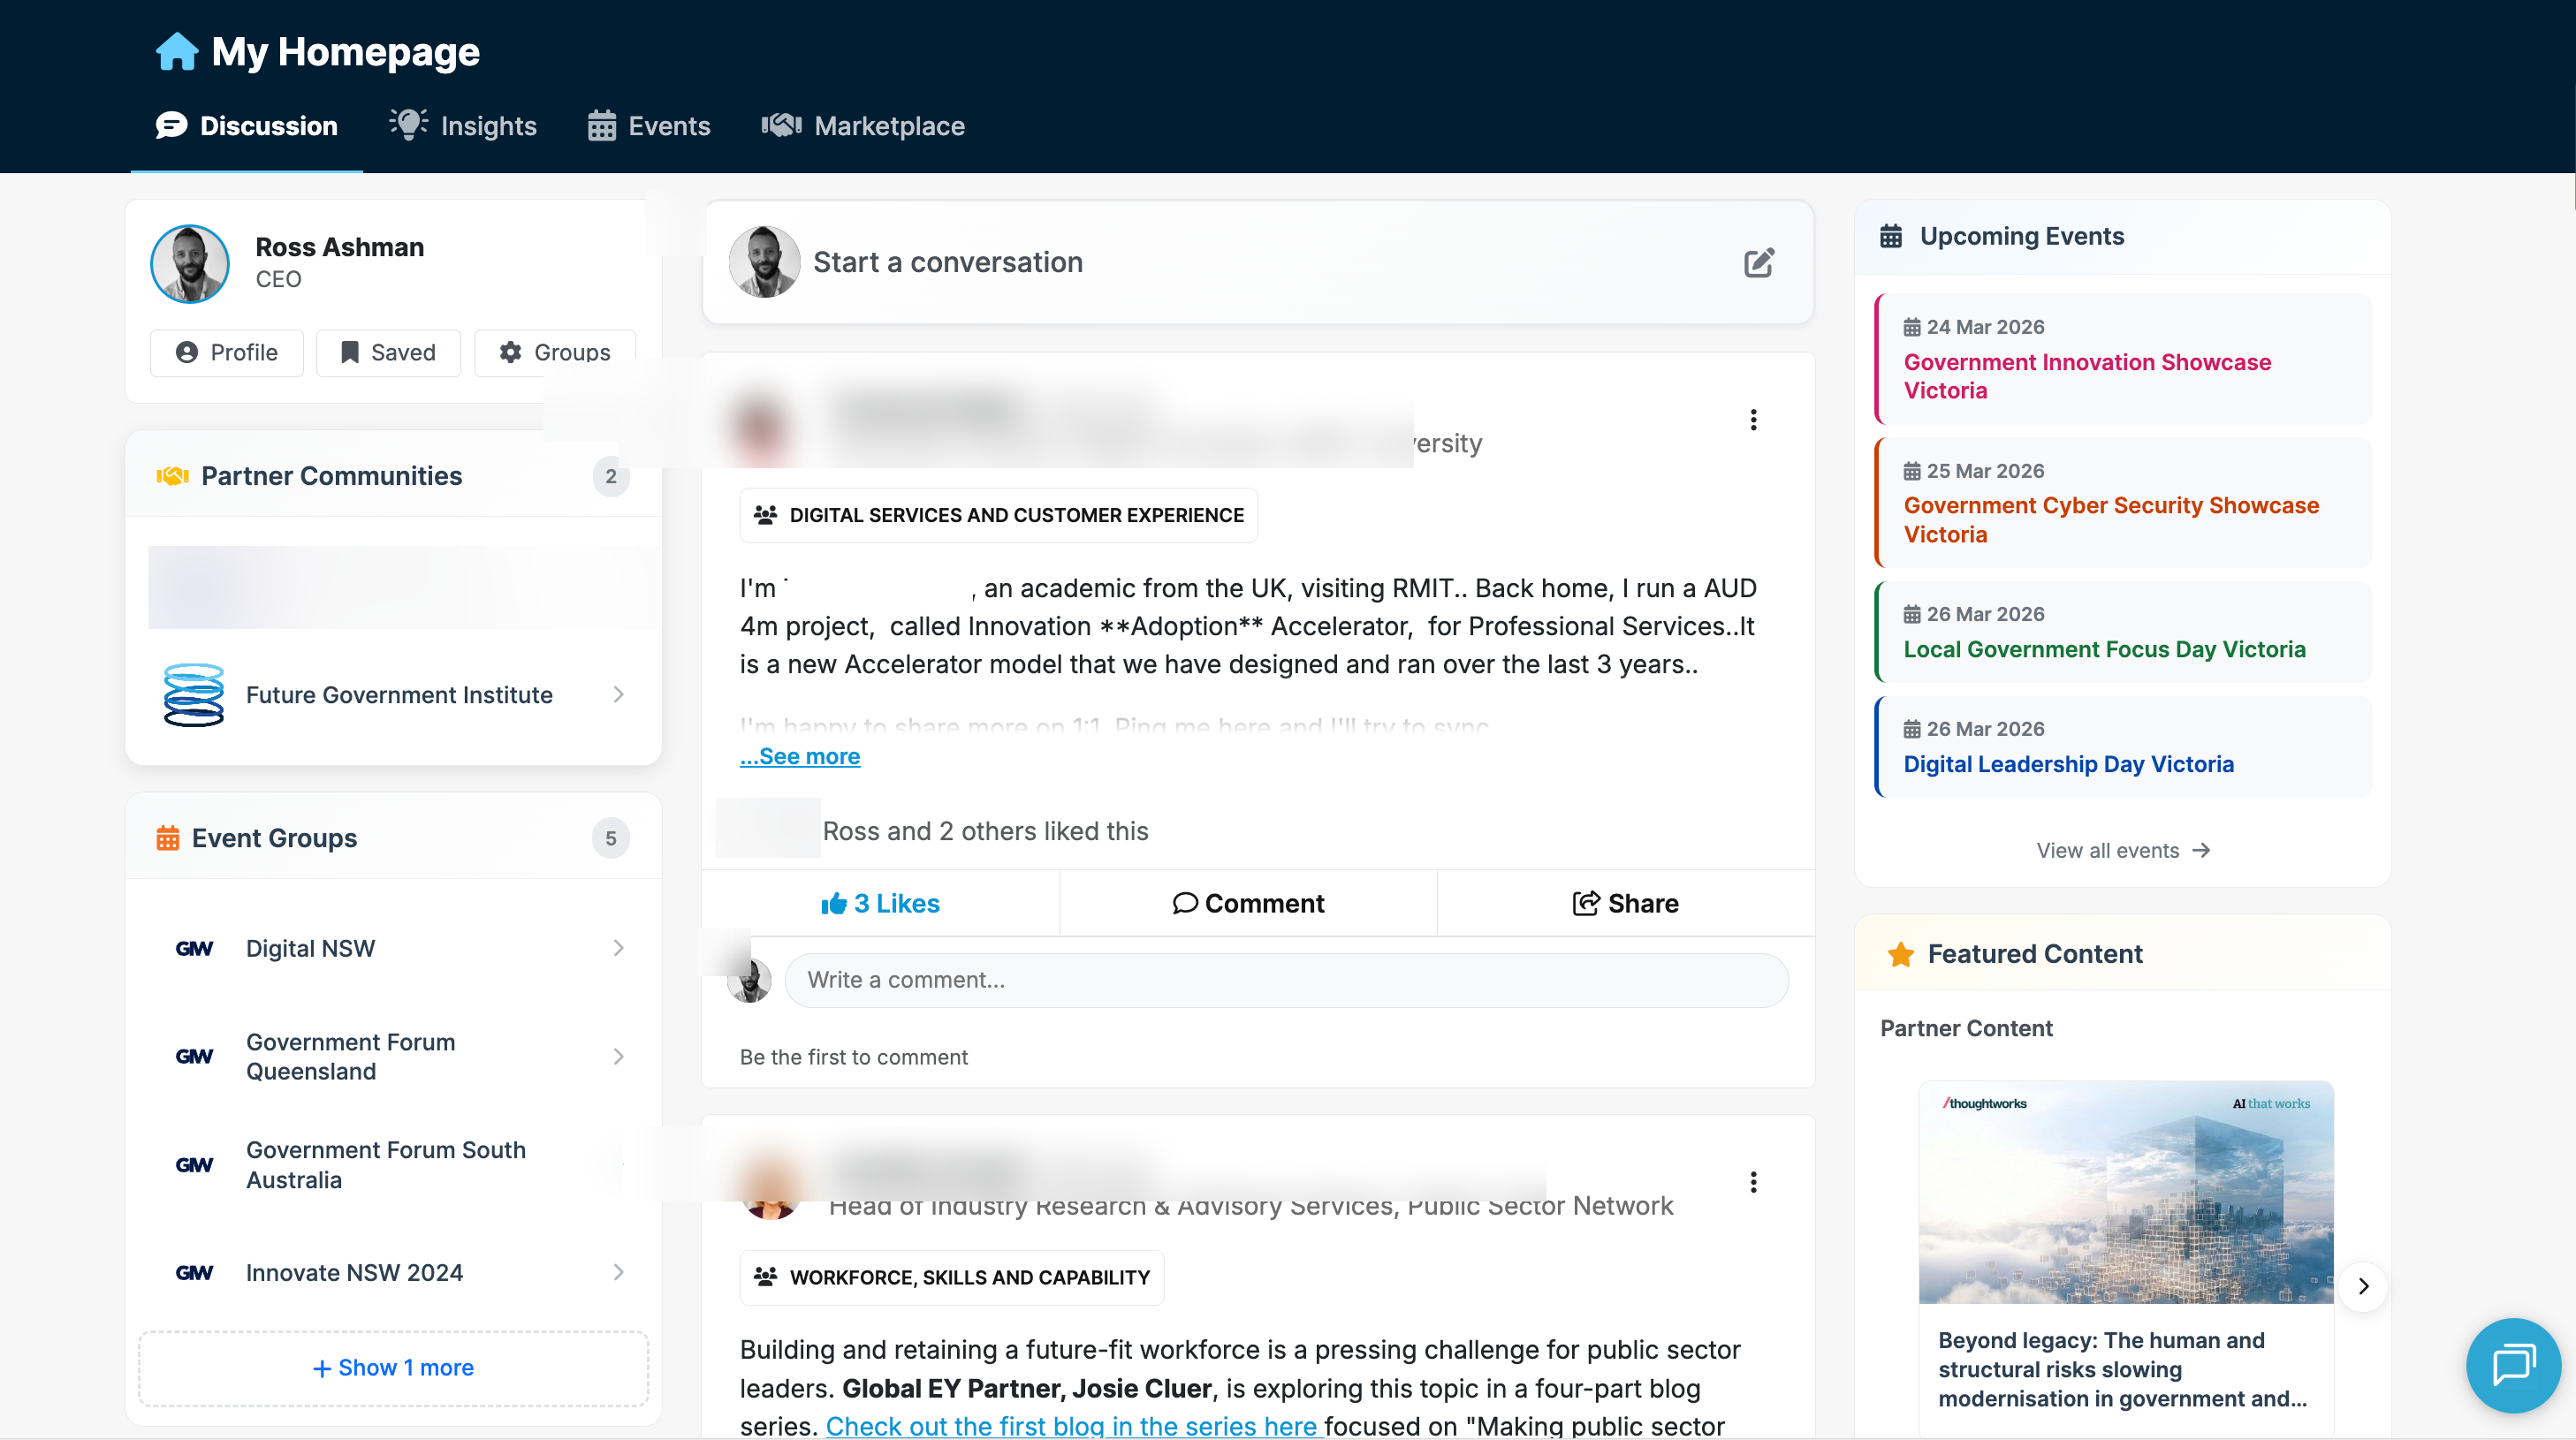The width and height of the screenshot is (2576, 1440).
Task: Open Government Forum Queensland group
Action: tap(393, 1056)
